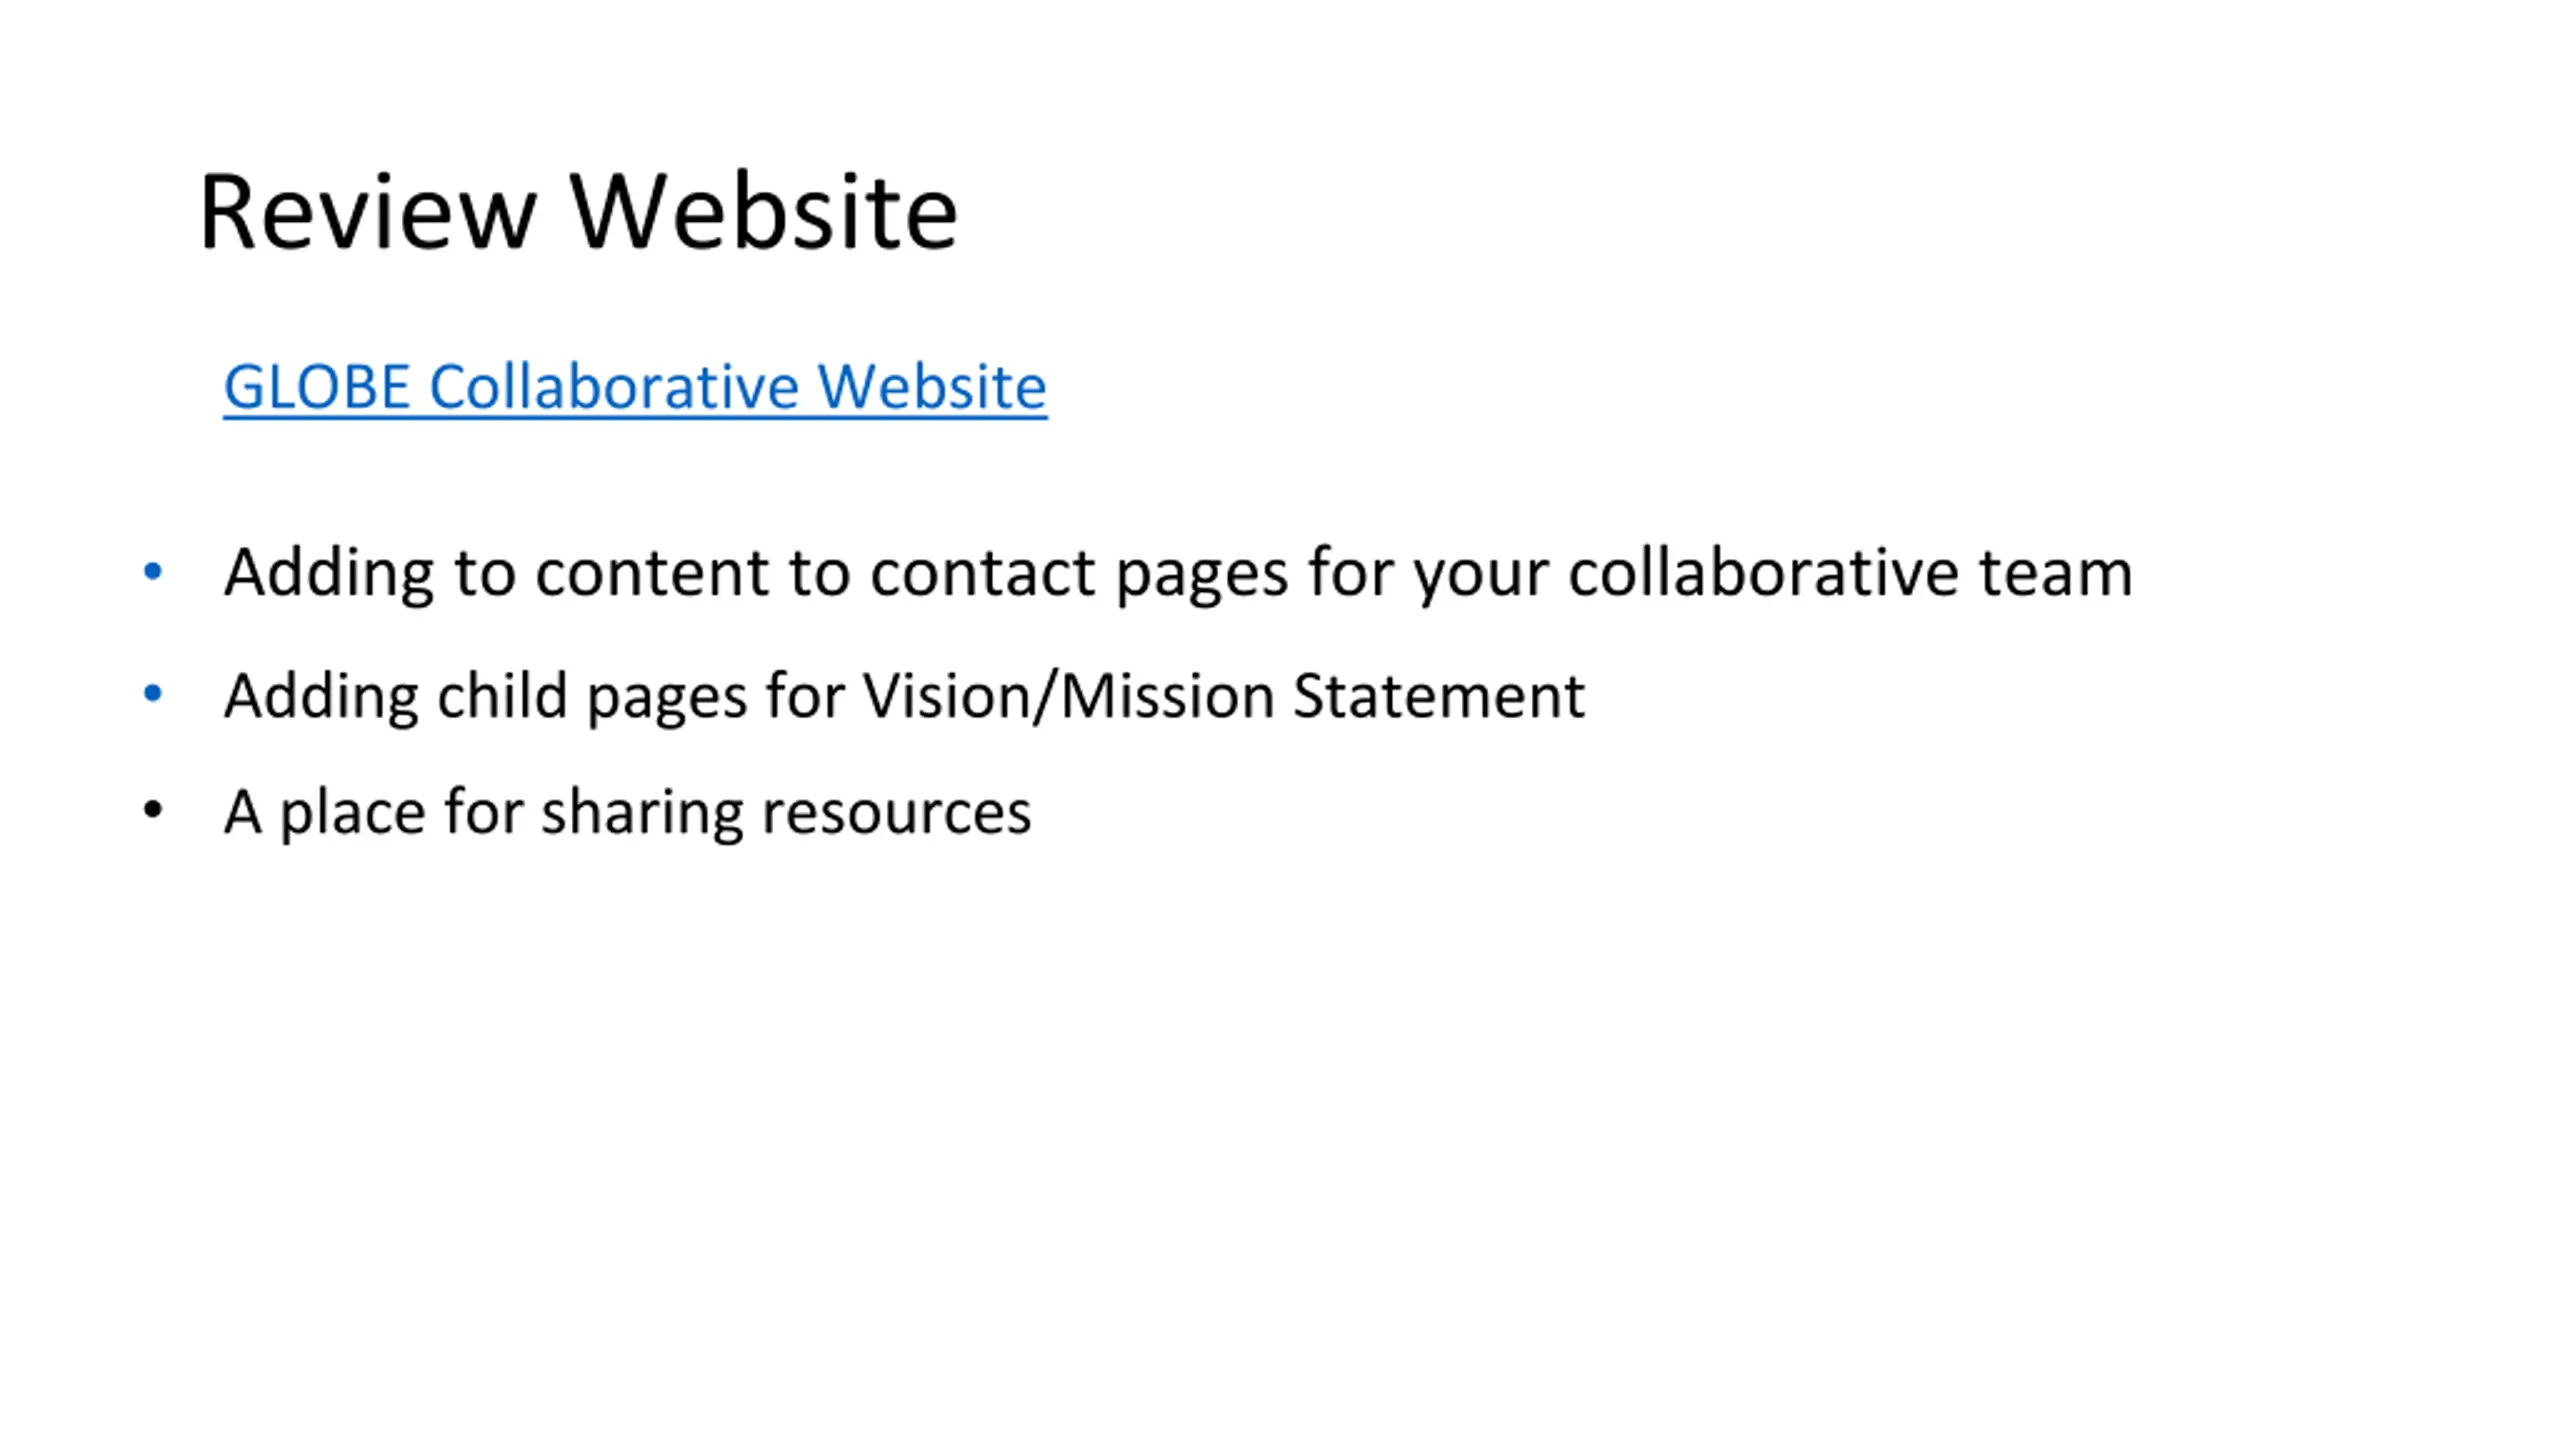Viewport: 2560px width, 1440px height.
Task: Select the Vision/Mission Statement bullet text
Action: pyautogui.click(x=904, y=696)
